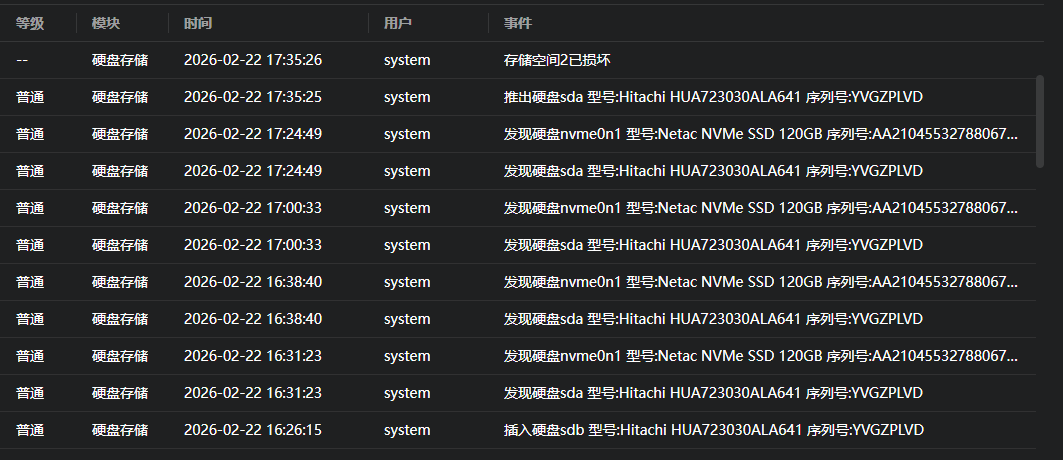Select nvme0n1 discovery event logged at 17:24:49
Image resolution: width=1063 pixels, height=460 pixels.
coord(760,134)
